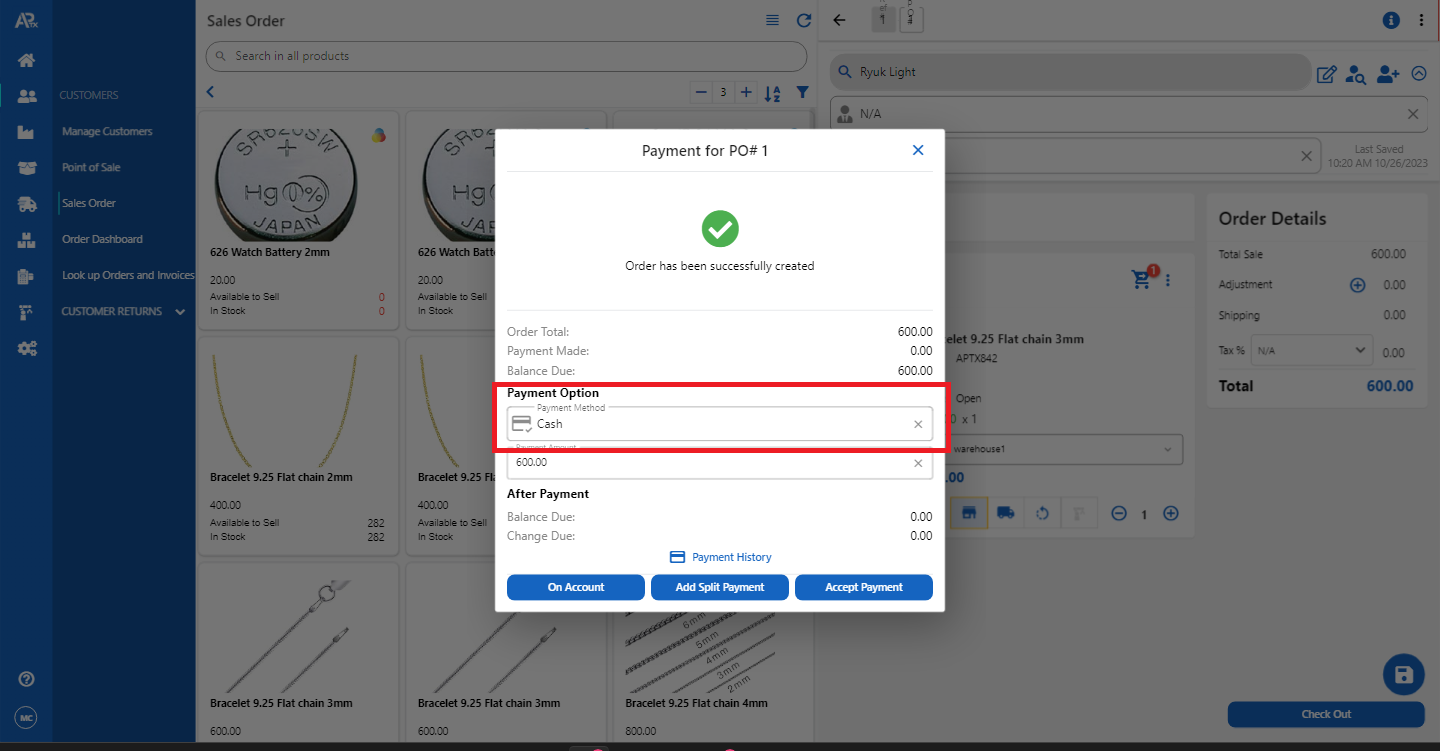1440x751 pixels.
Task: Click the shopping cart icon with badge
Action: coord(1142,279)
